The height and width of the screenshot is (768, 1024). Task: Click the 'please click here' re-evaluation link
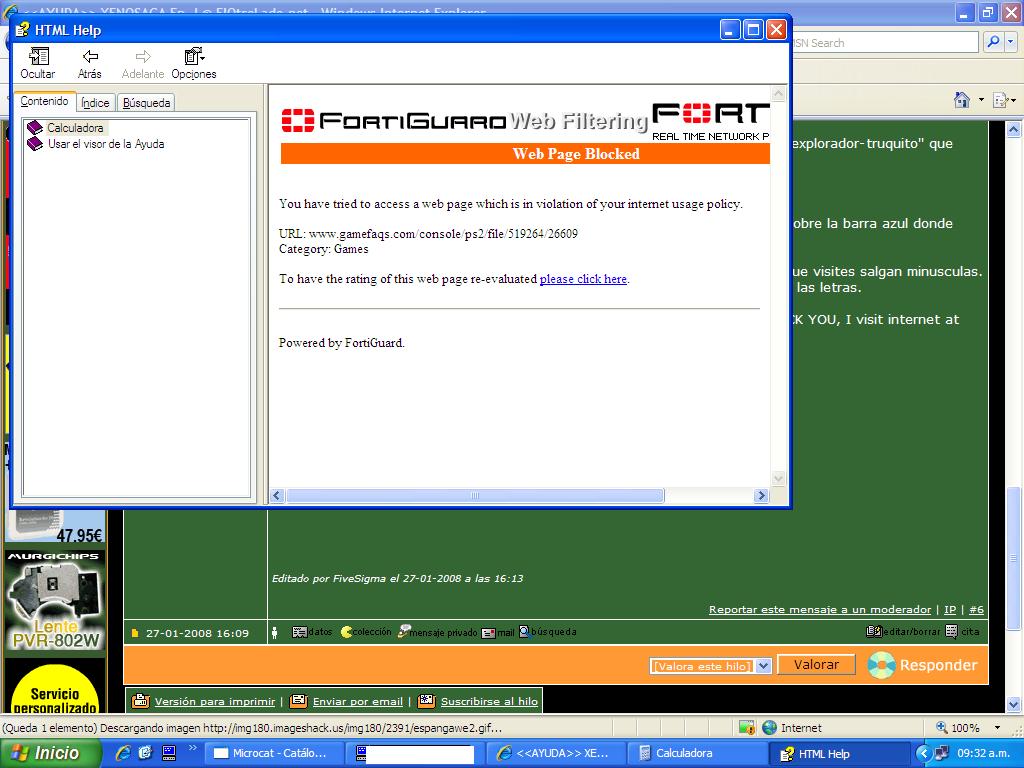(583, 279)
